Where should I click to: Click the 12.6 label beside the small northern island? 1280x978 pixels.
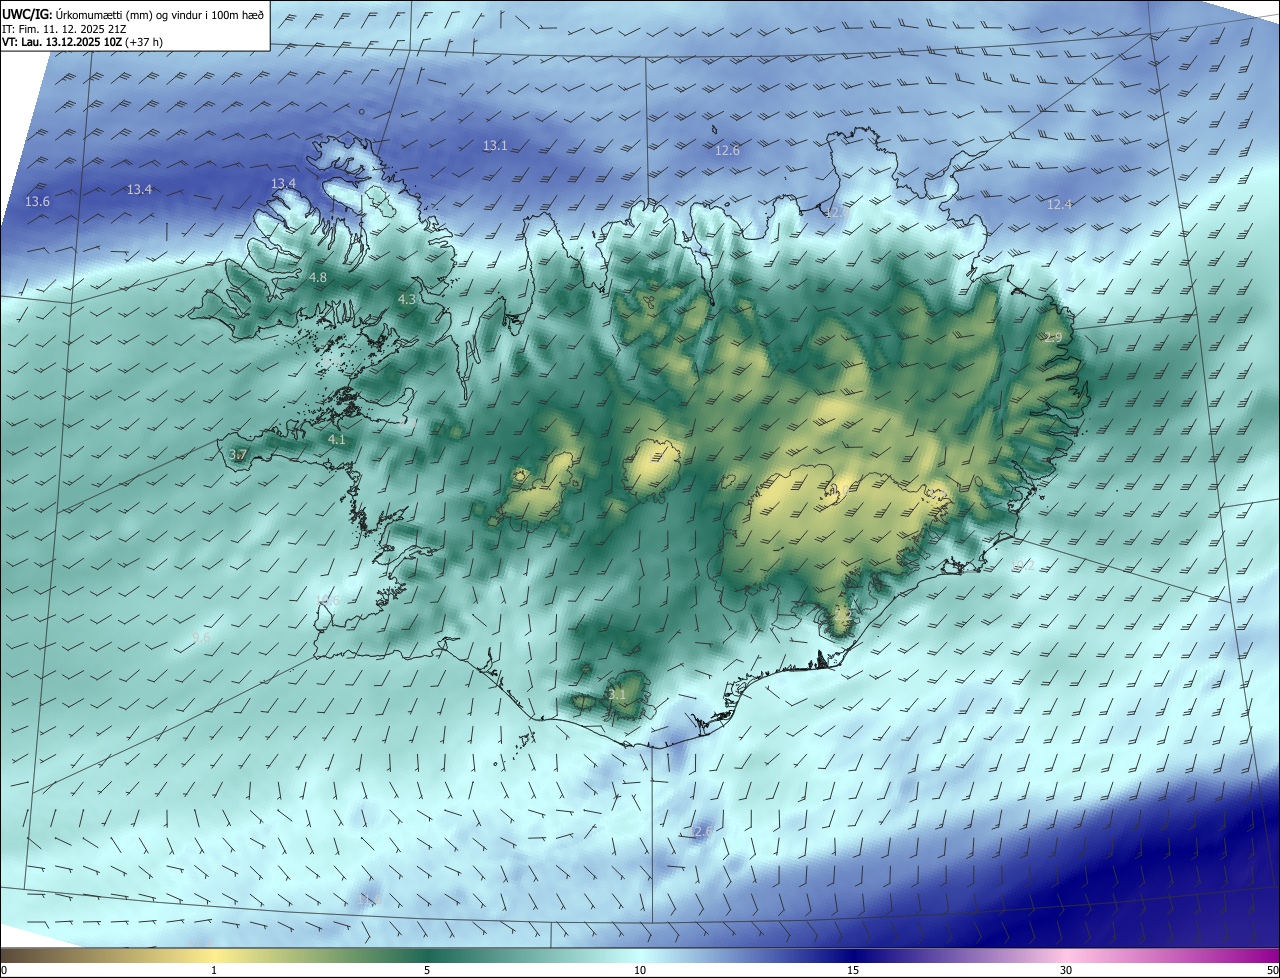click(727, 150)
